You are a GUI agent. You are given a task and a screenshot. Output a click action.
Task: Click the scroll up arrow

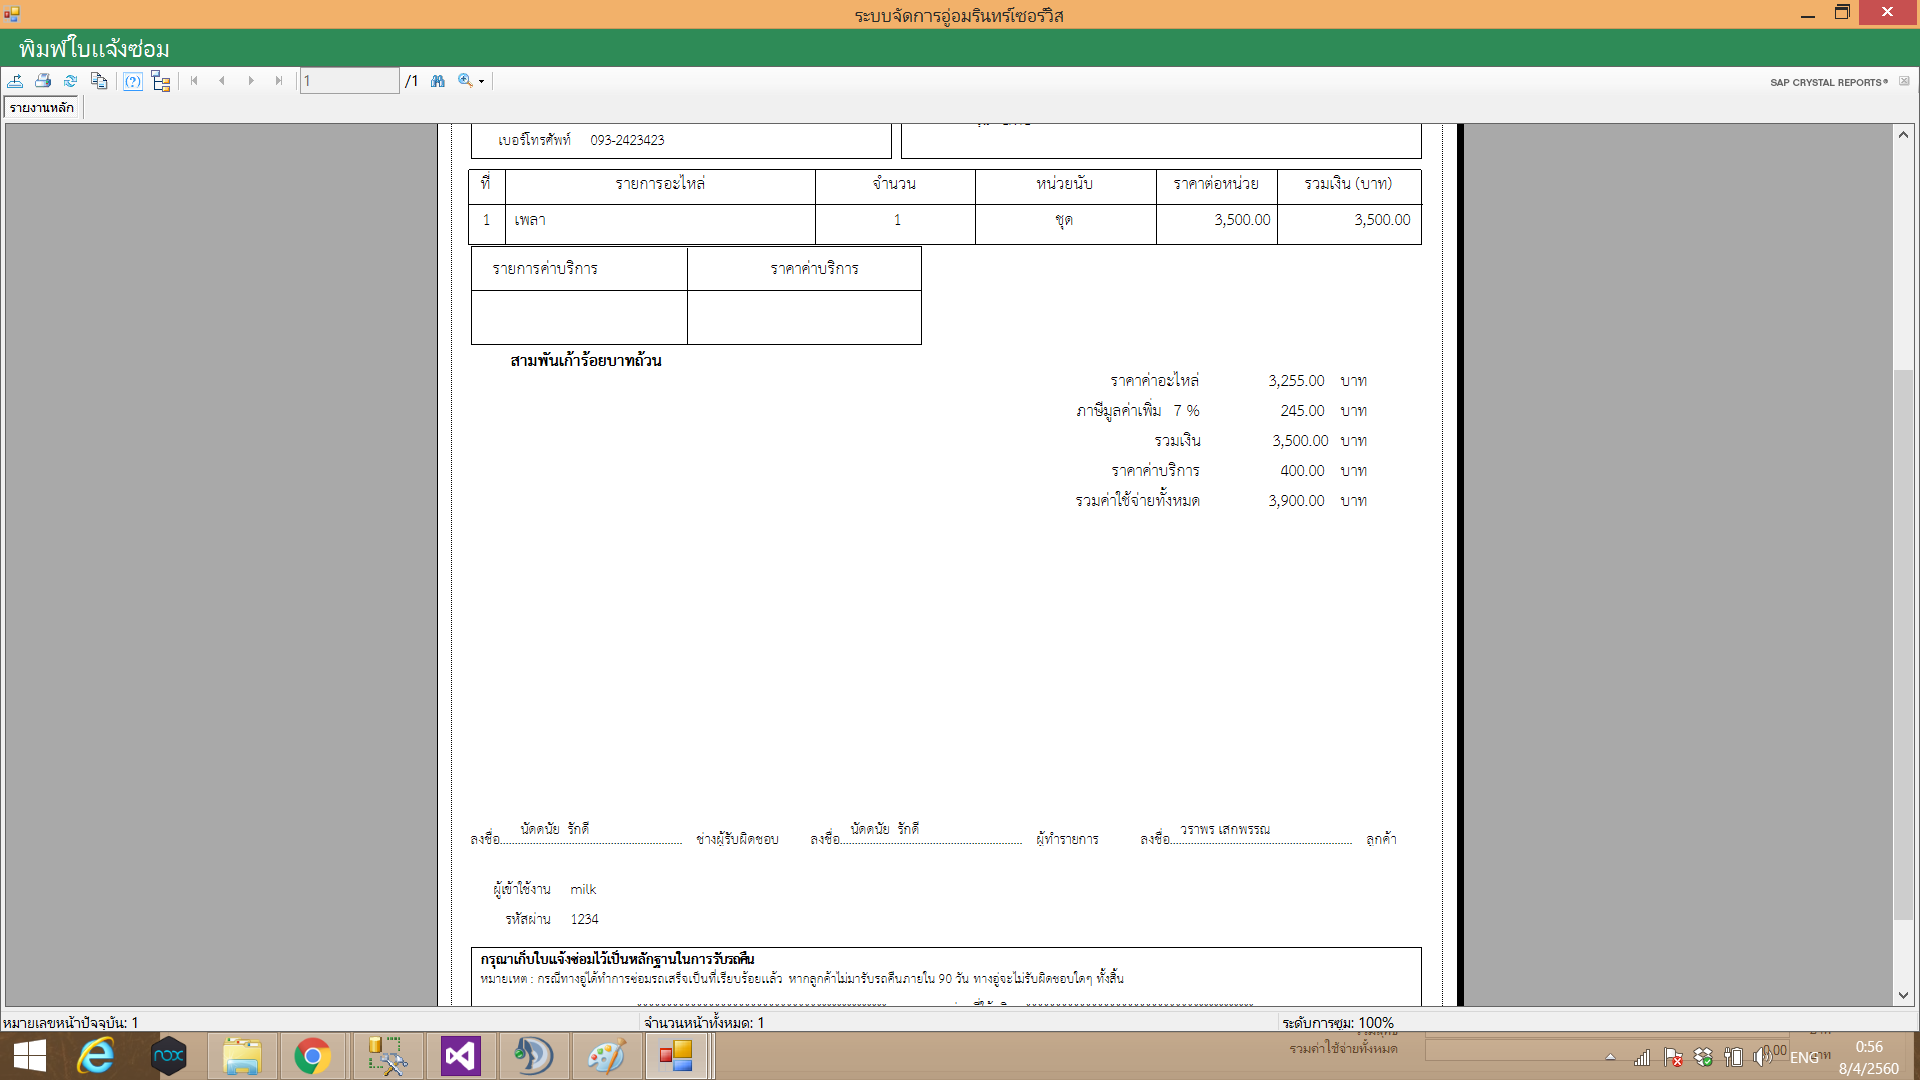pos(1903,135)
